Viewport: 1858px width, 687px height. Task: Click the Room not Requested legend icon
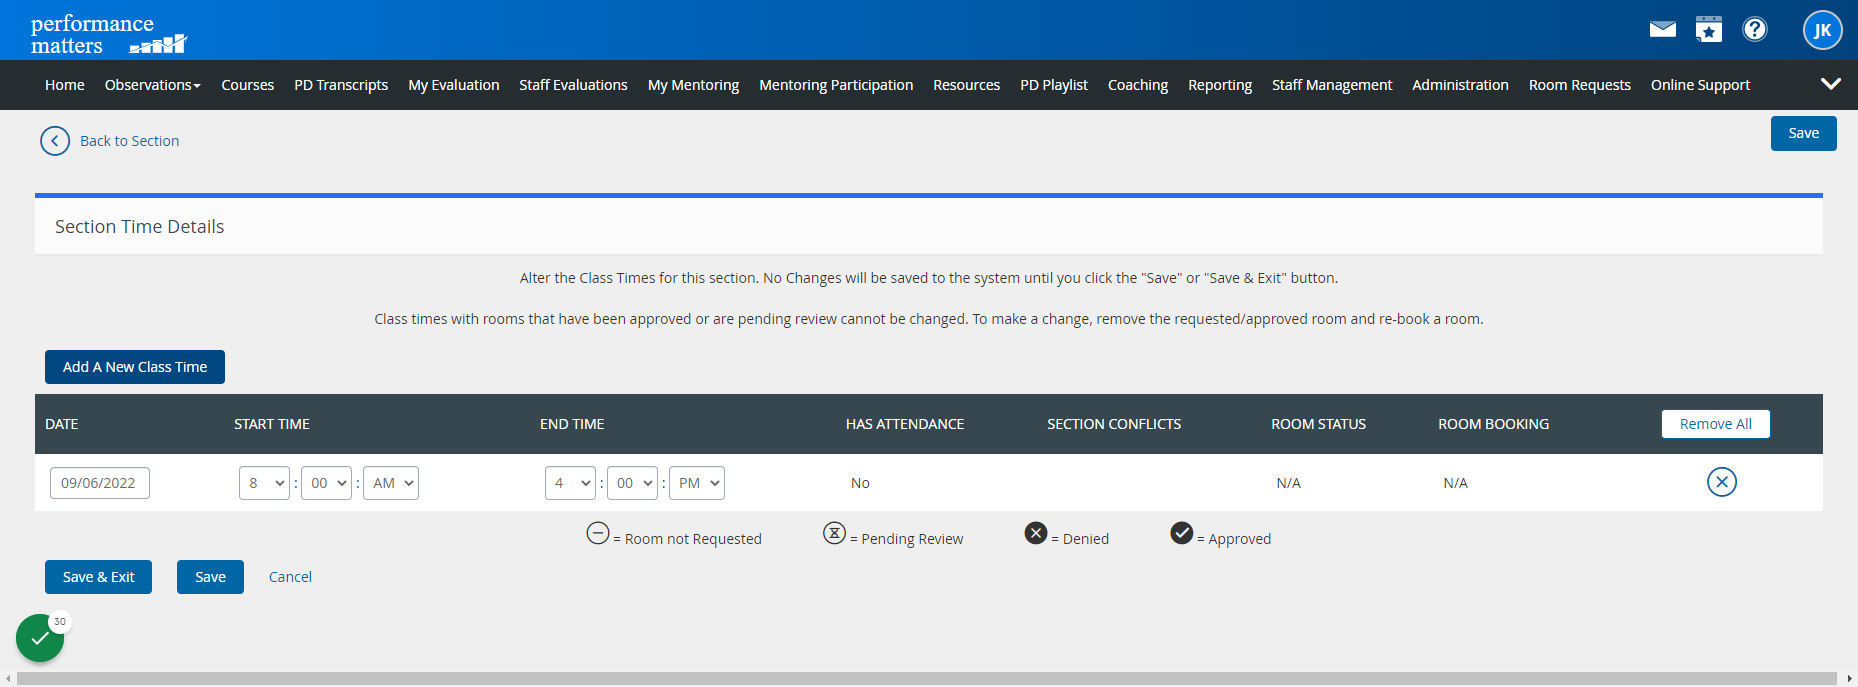[598, 533]
